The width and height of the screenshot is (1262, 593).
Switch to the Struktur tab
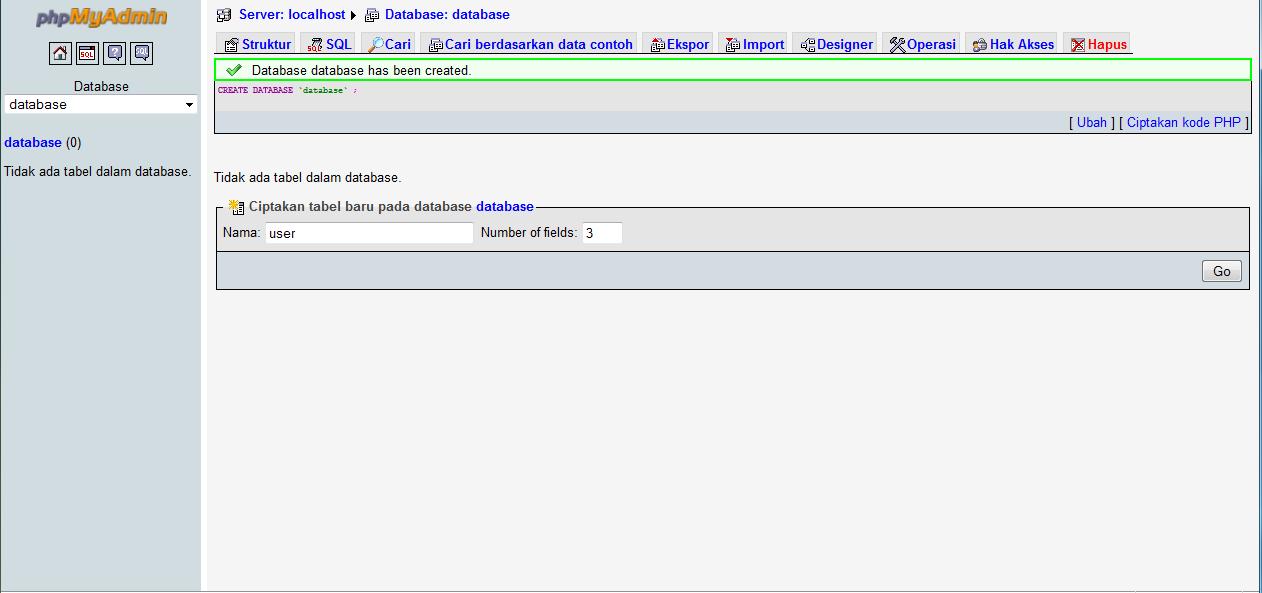pos(263,44)
